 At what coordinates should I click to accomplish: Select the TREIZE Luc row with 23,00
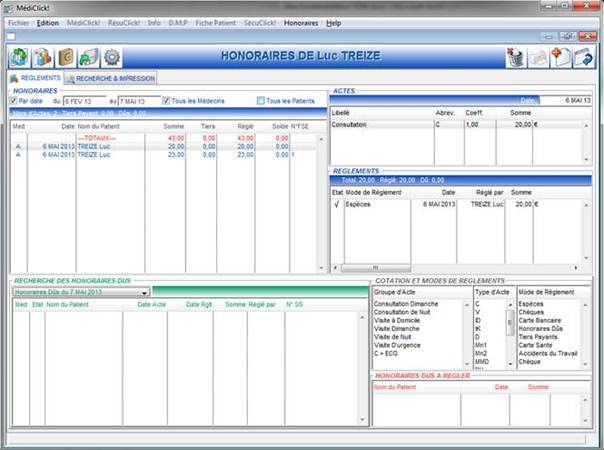tap(164, 154)
